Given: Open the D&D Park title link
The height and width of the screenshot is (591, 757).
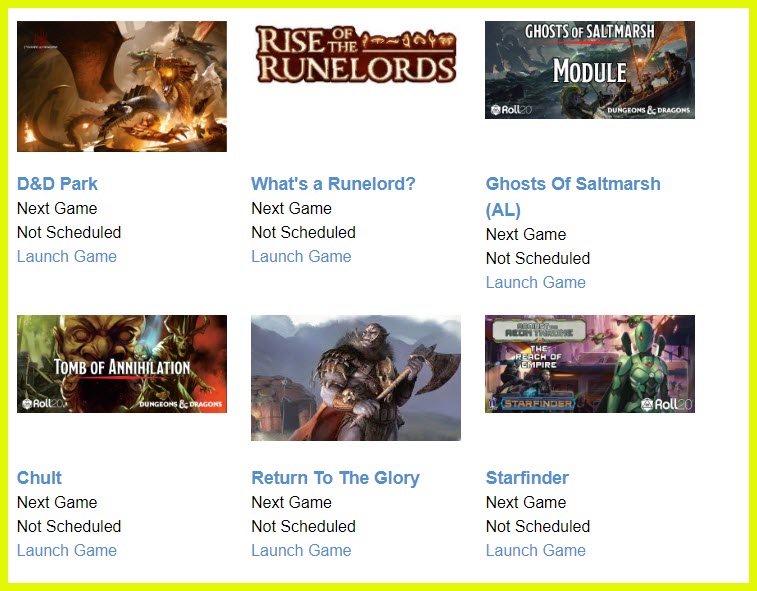Looking at the screenshot, I should 57,184.
